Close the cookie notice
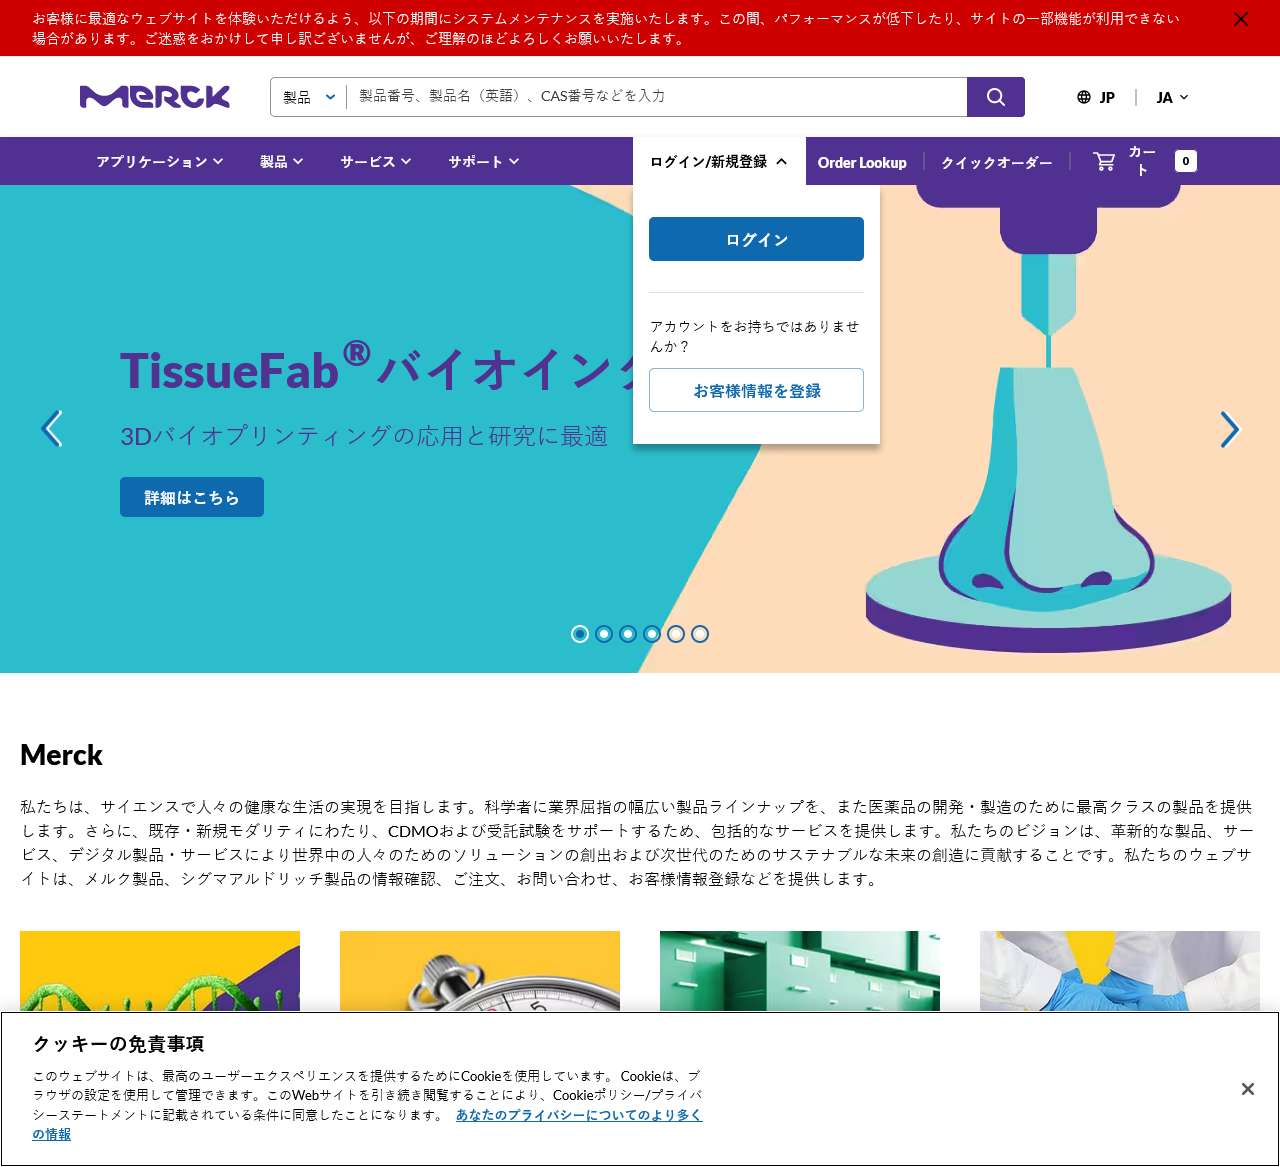This screenshot has width=1280, height=1167. point(1248,1089)
